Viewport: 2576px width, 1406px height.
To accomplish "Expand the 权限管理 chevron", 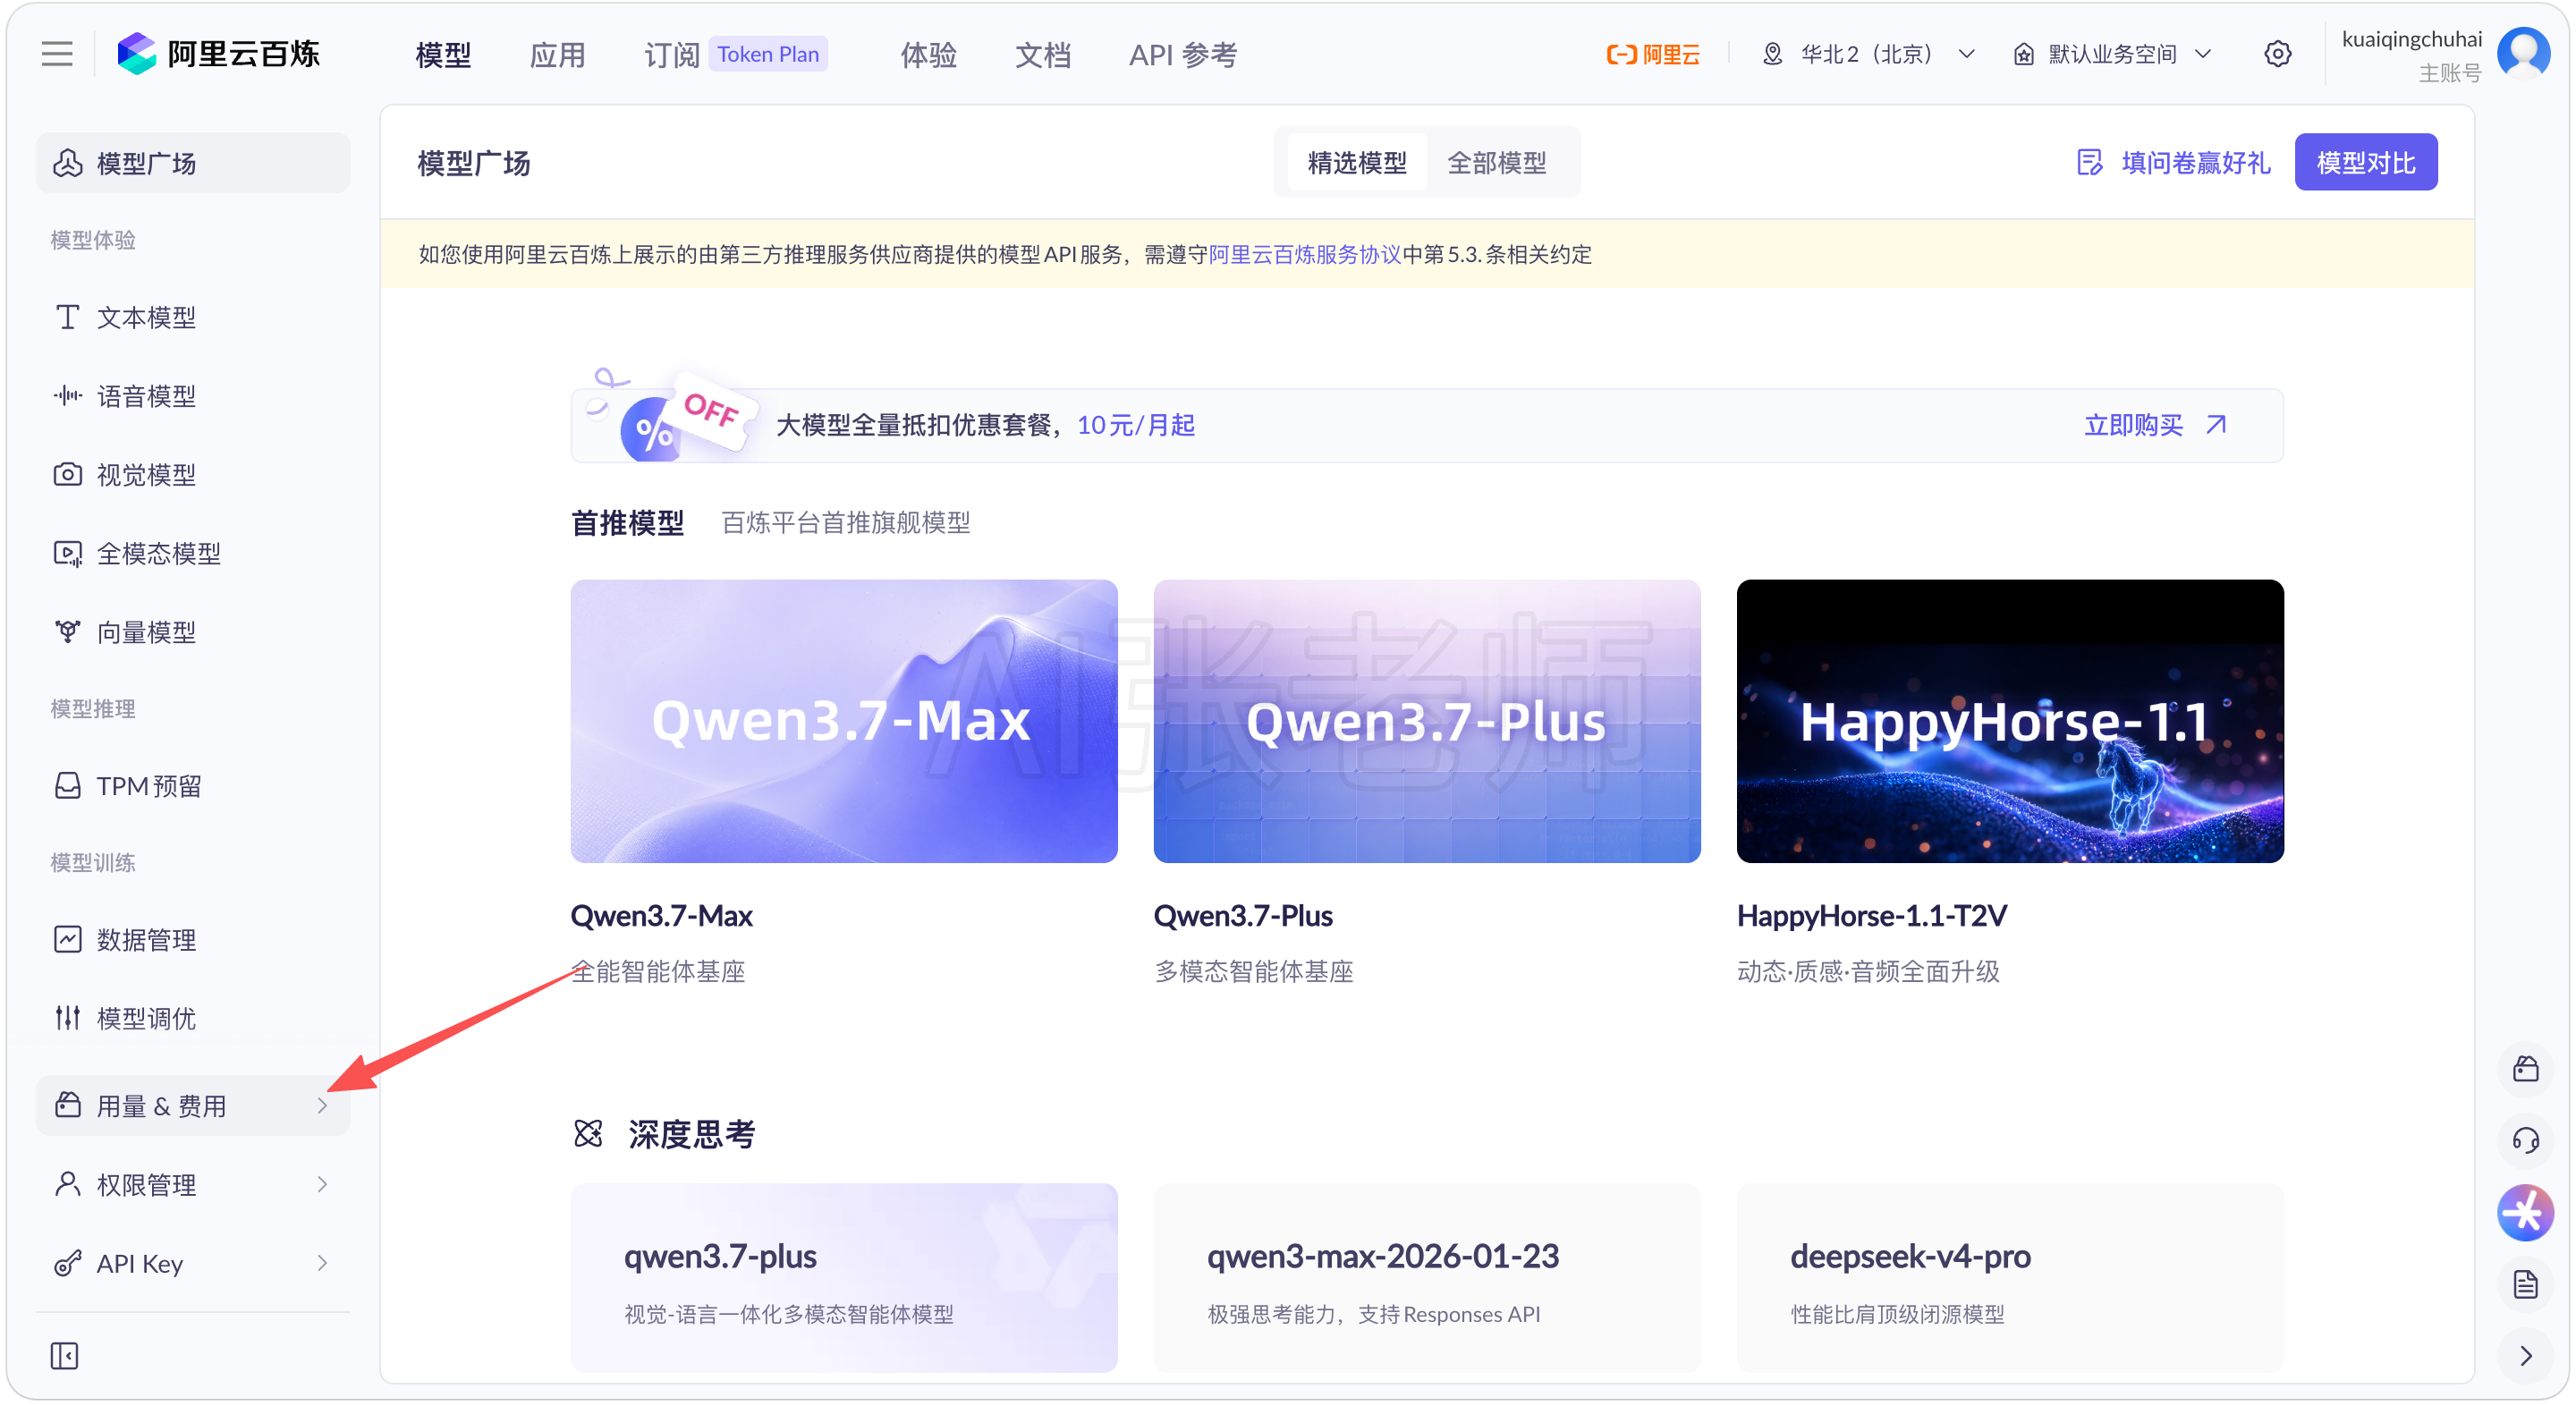I will click(x=322, y=1184).
